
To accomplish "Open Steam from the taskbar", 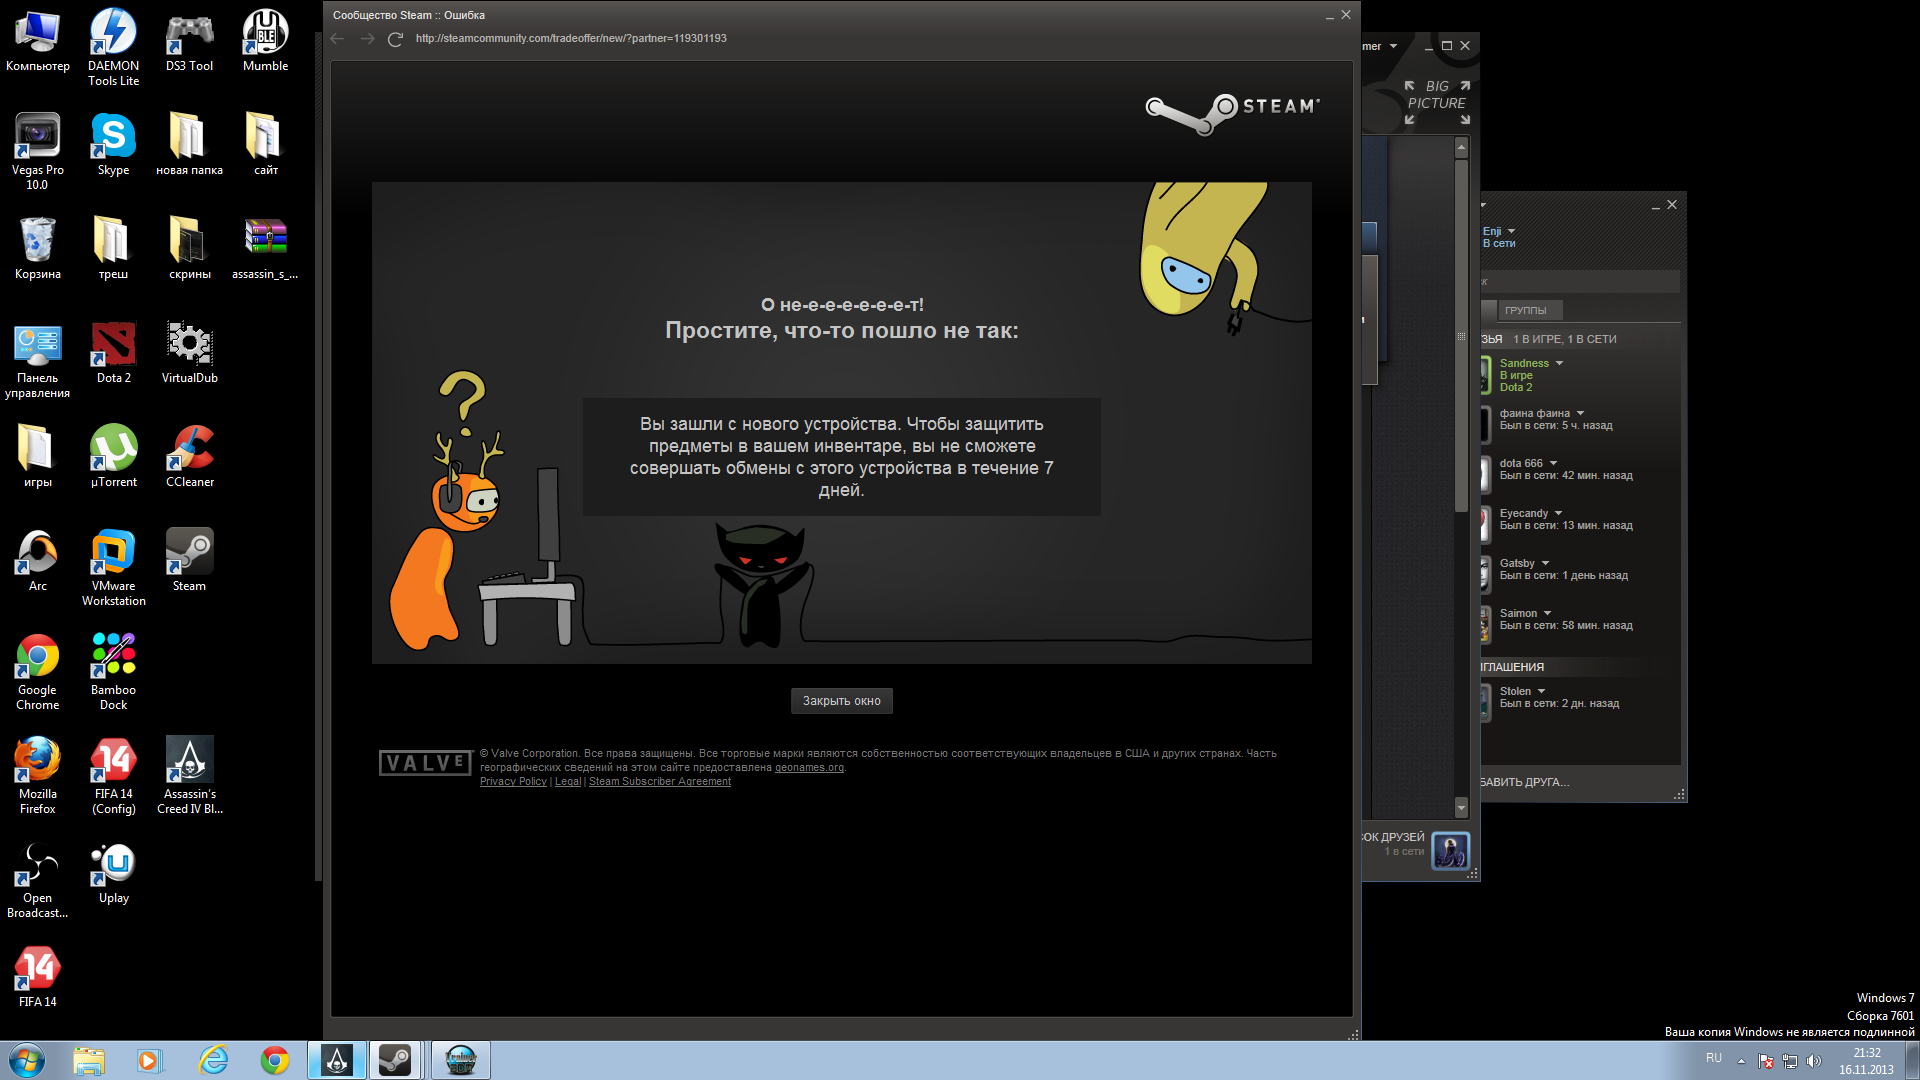I will pos(395,1060).
